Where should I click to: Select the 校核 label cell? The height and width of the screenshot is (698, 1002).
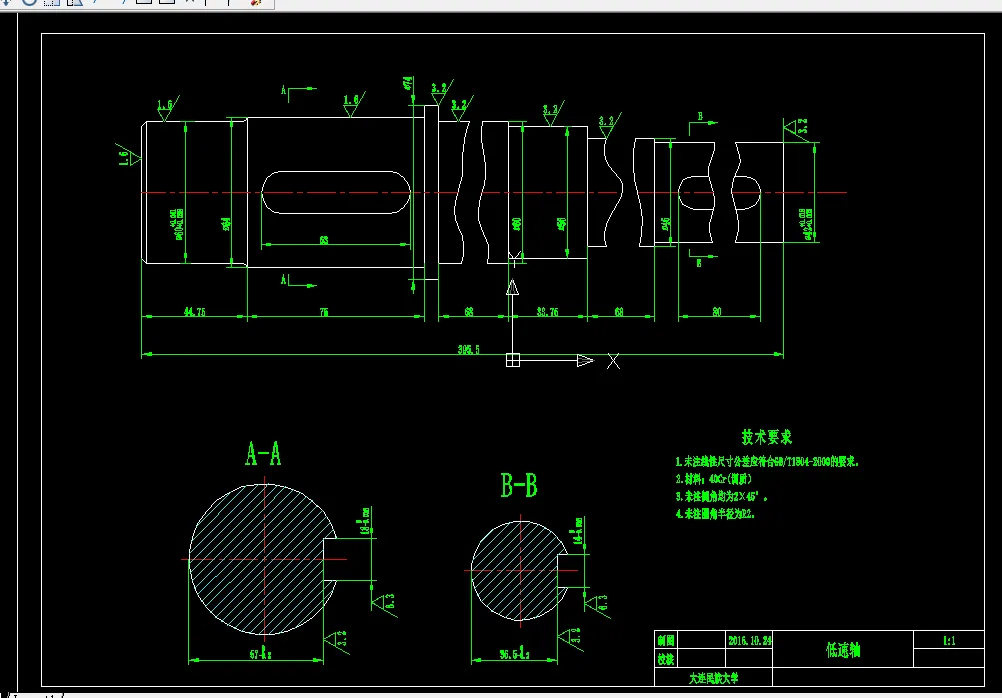coord(665,658)
